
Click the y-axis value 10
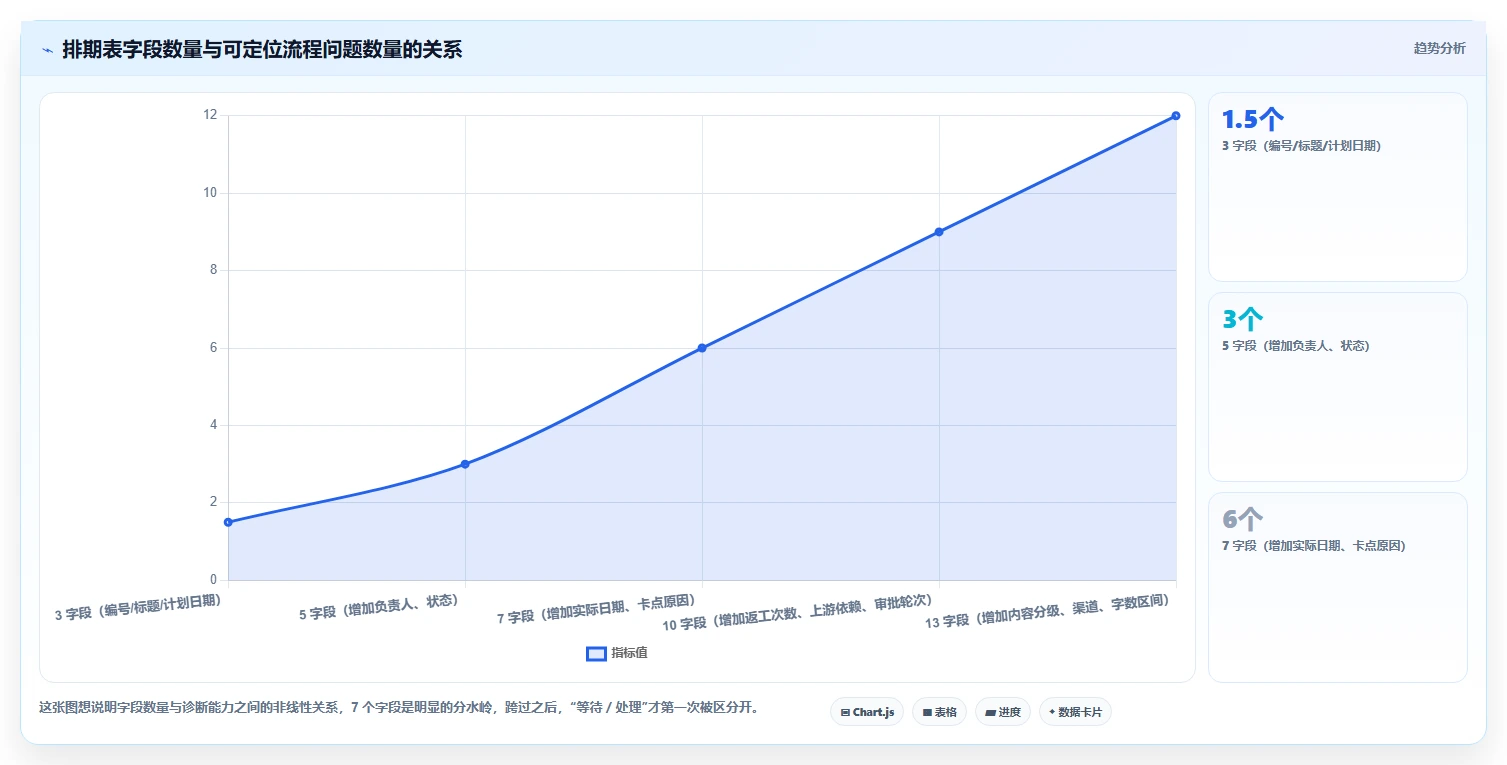click(x=210, y=193)
